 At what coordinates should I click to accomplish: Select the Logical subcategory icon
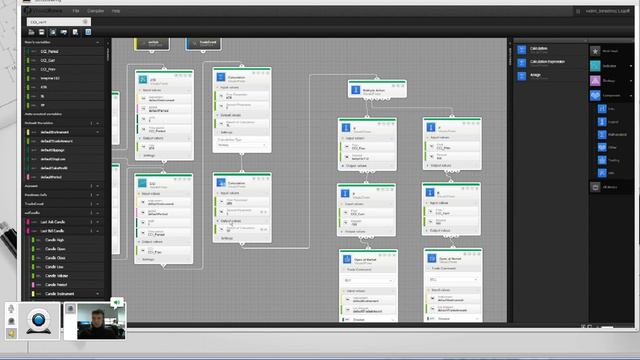[x=602, y=122]
